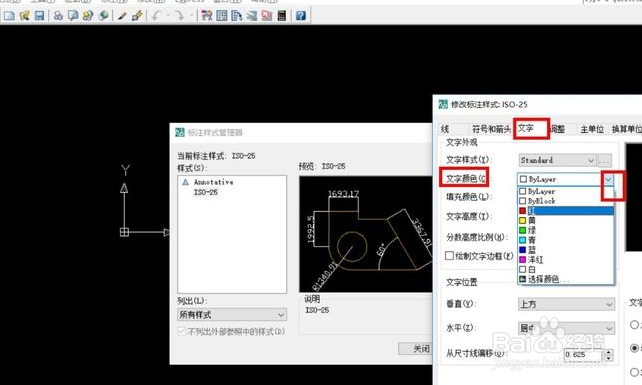Click the 从尺寸线偏移 value field 0.625
Screen dimensions: 642x385
[x=583, y=355]
